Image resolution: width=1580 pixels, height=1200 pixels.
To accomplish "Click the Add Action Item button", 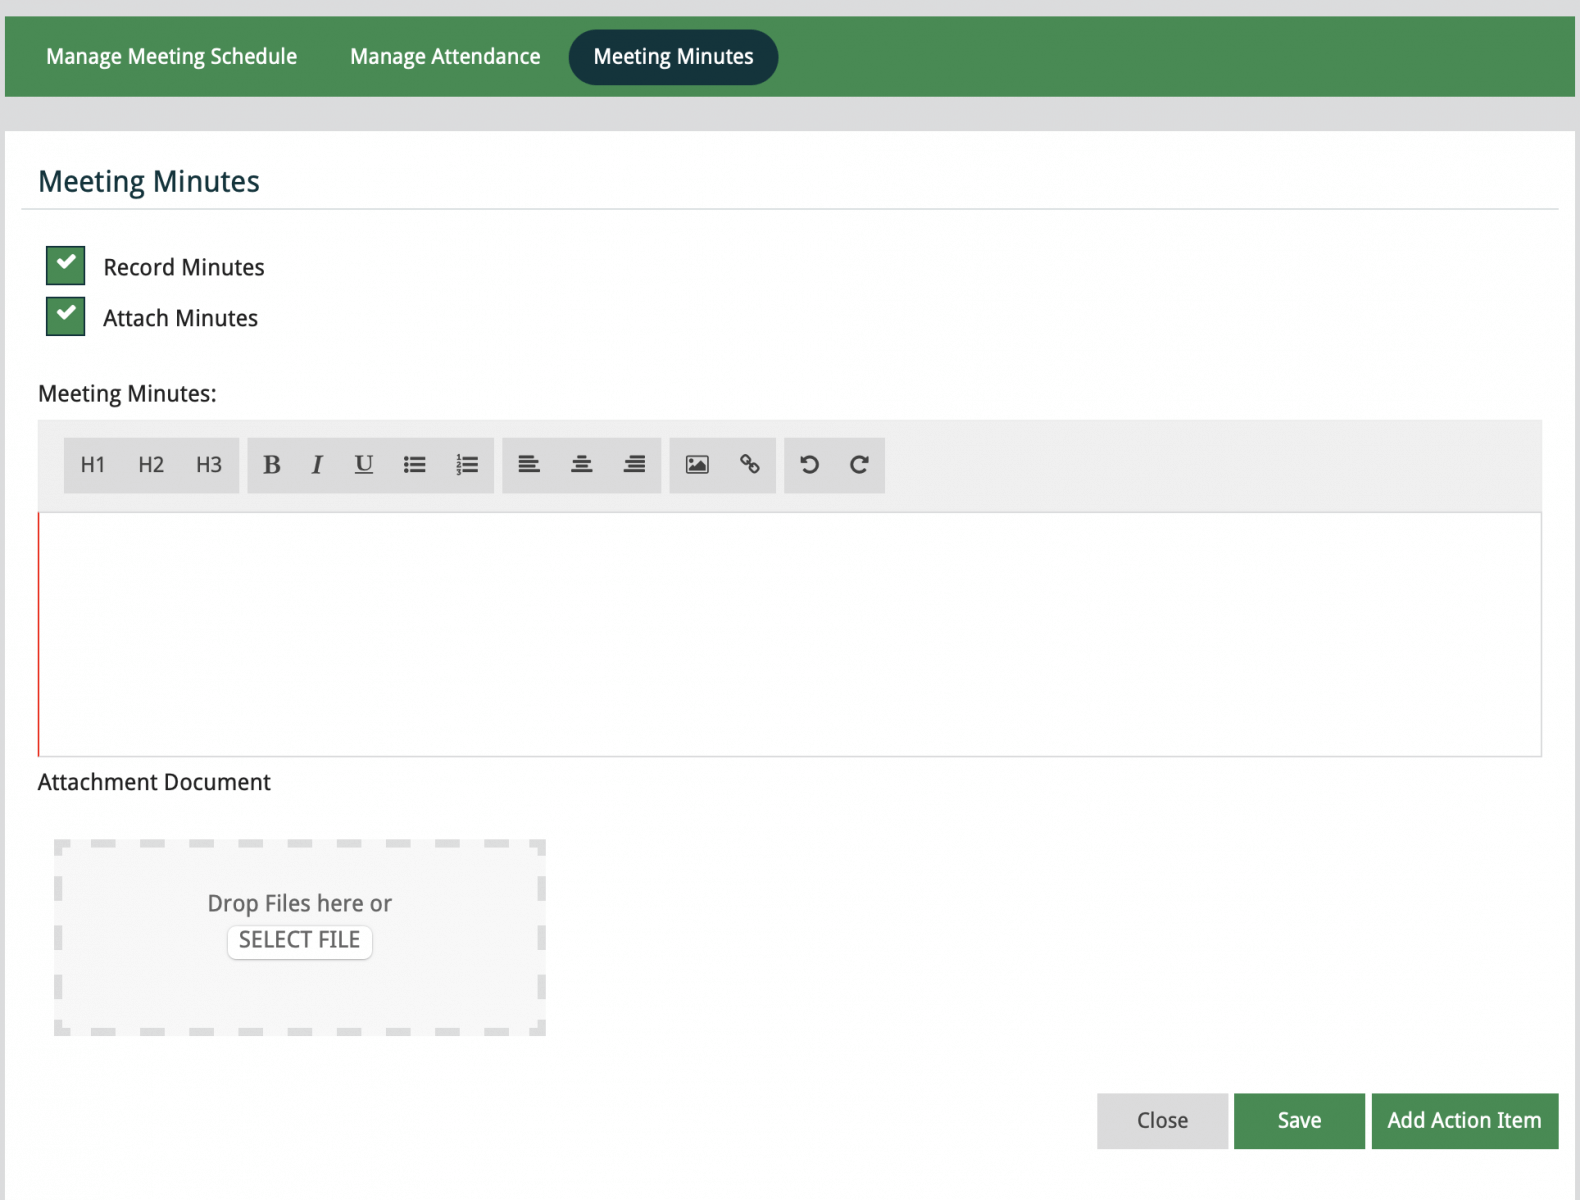I will tap(1464, 1121).
